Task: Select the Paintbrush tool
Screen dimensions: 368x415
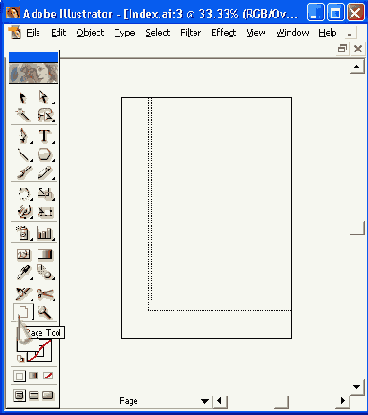Action: 23,173
